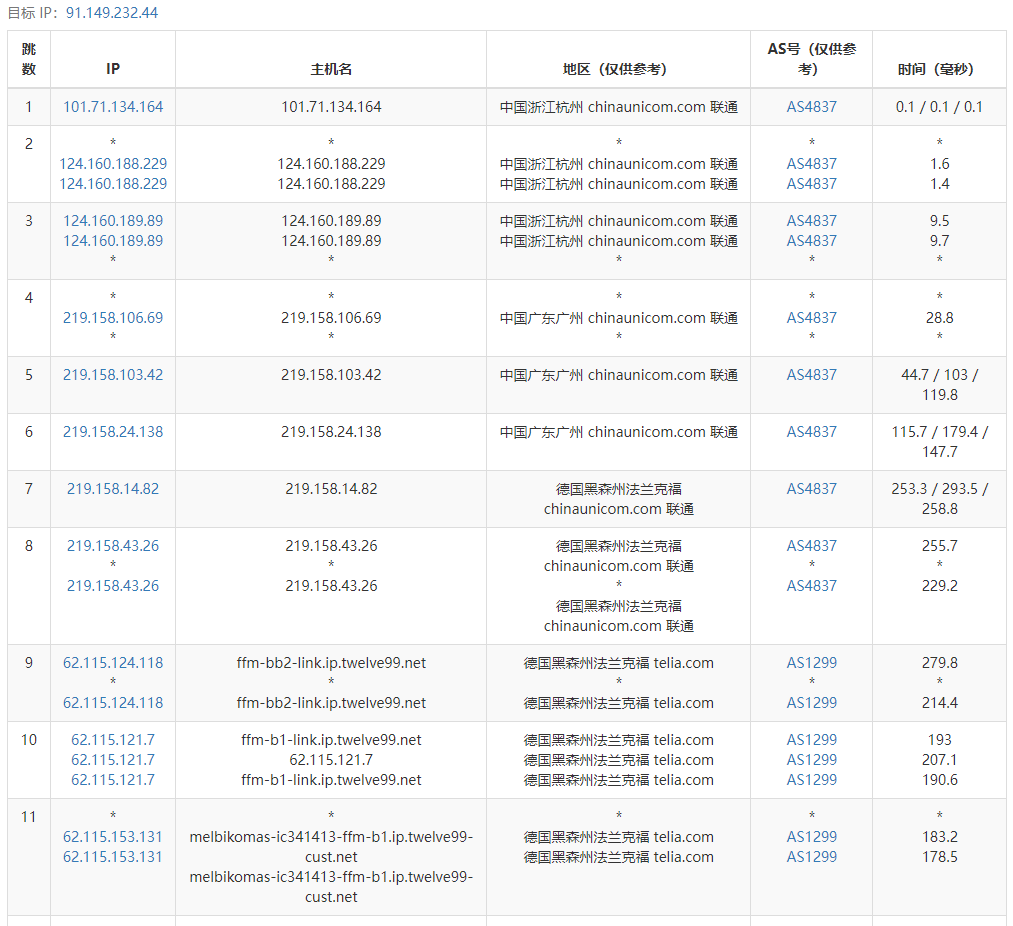
Task: Select the time value 28.8 in hop 4
Action: [939, 317]
